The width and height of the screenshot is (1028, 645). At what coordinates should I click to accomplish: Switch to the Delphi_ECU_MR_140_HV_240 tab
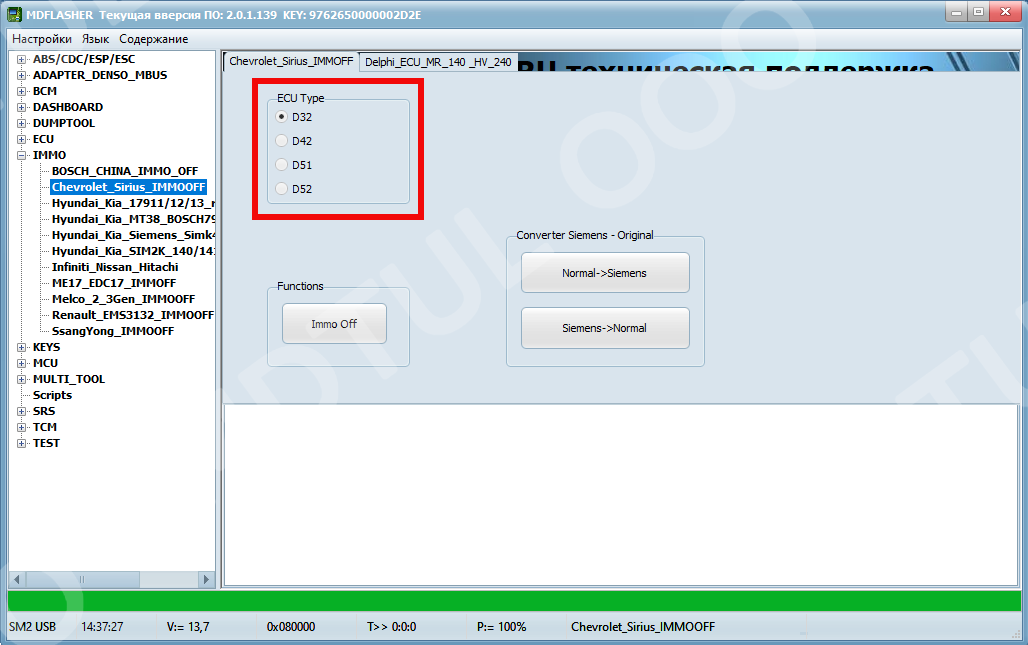point(438,62)
